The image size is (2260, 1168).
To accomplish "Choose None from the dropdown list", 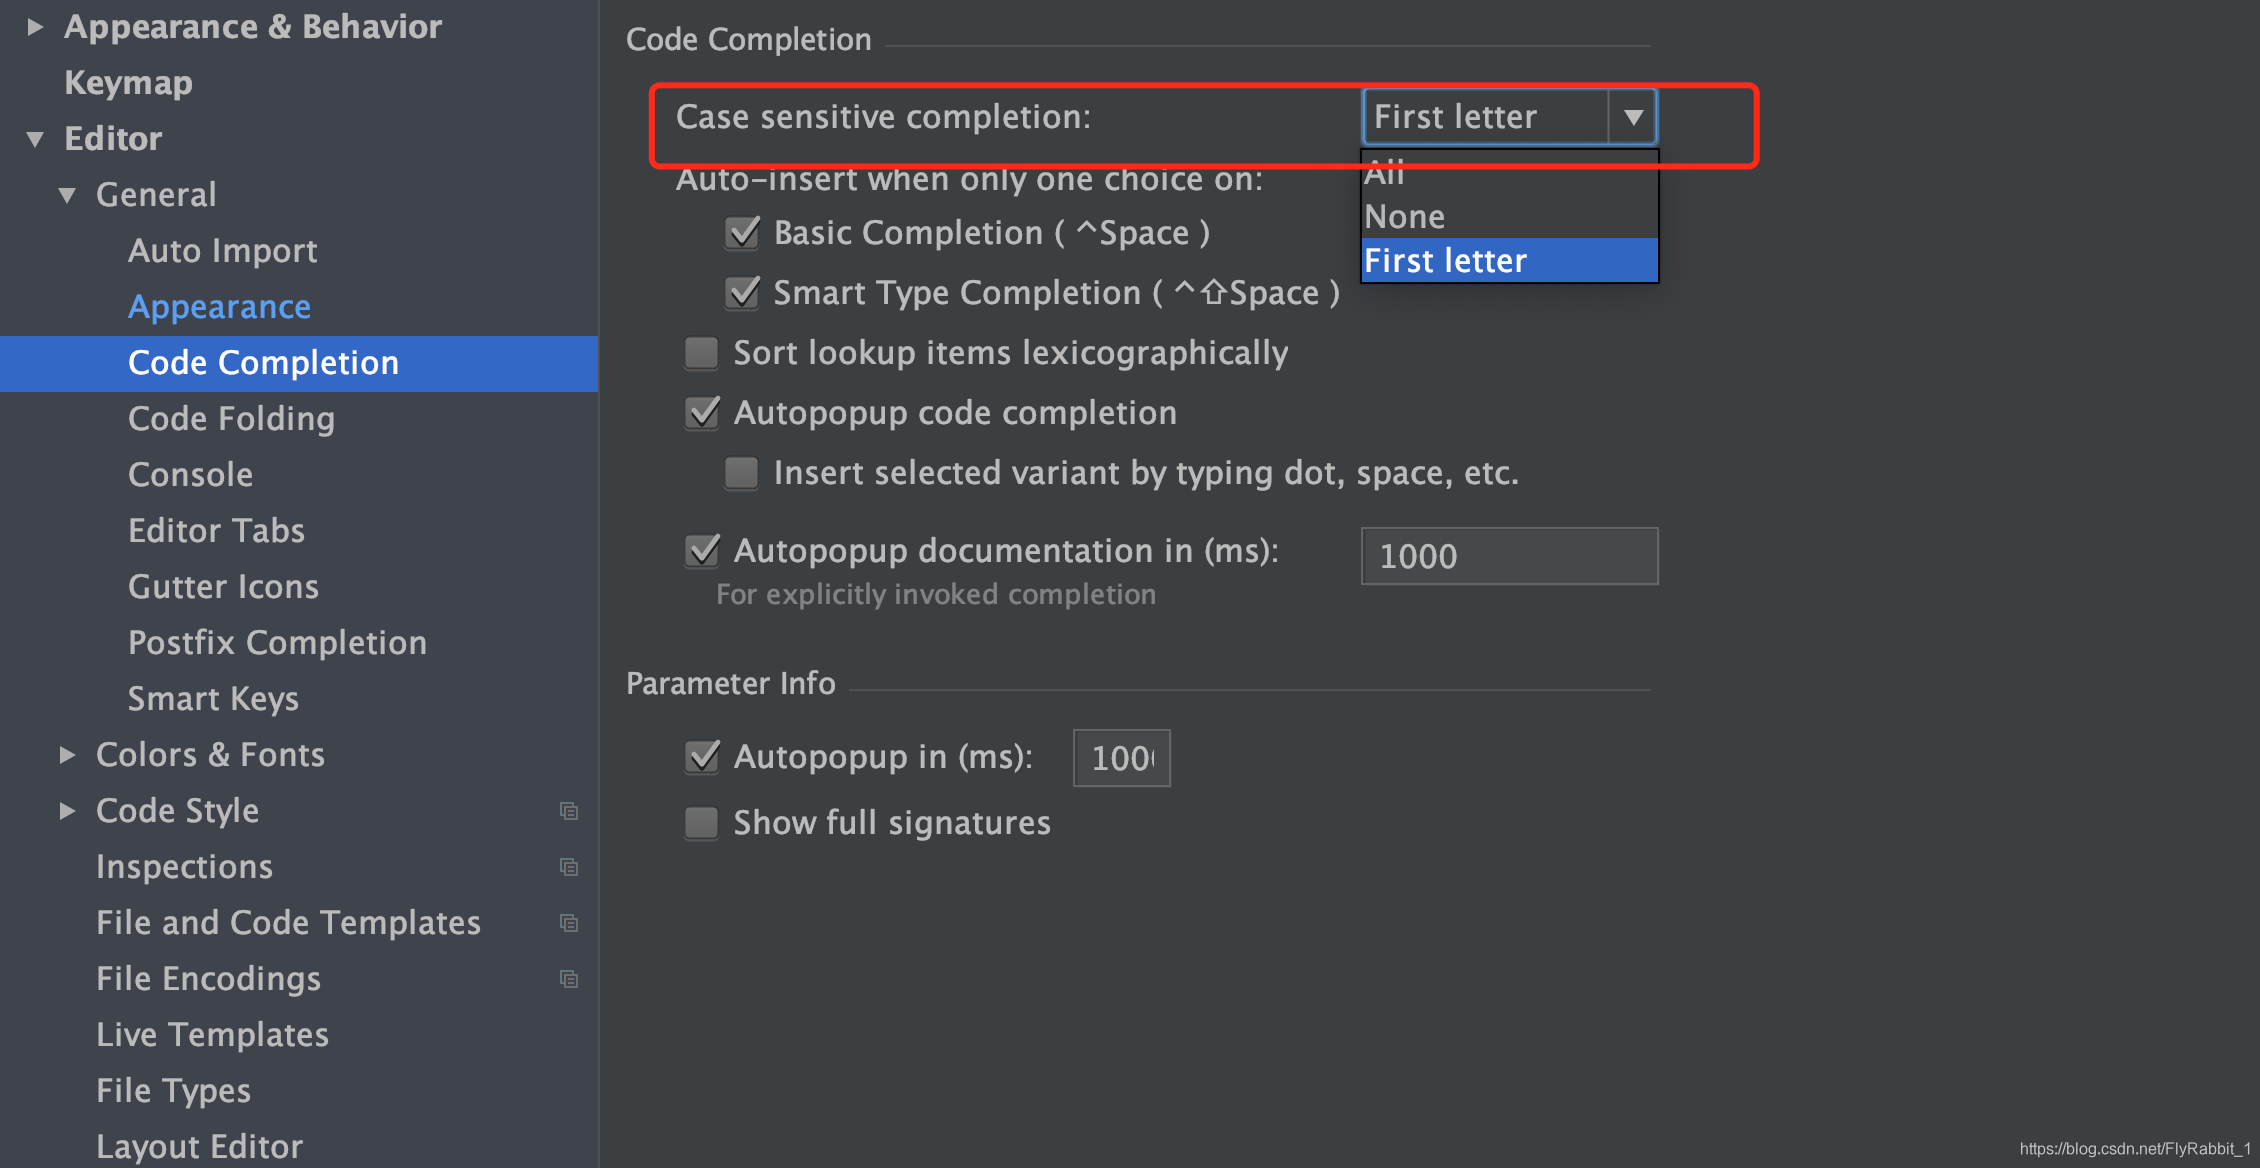I will (x=1405, y=217).
